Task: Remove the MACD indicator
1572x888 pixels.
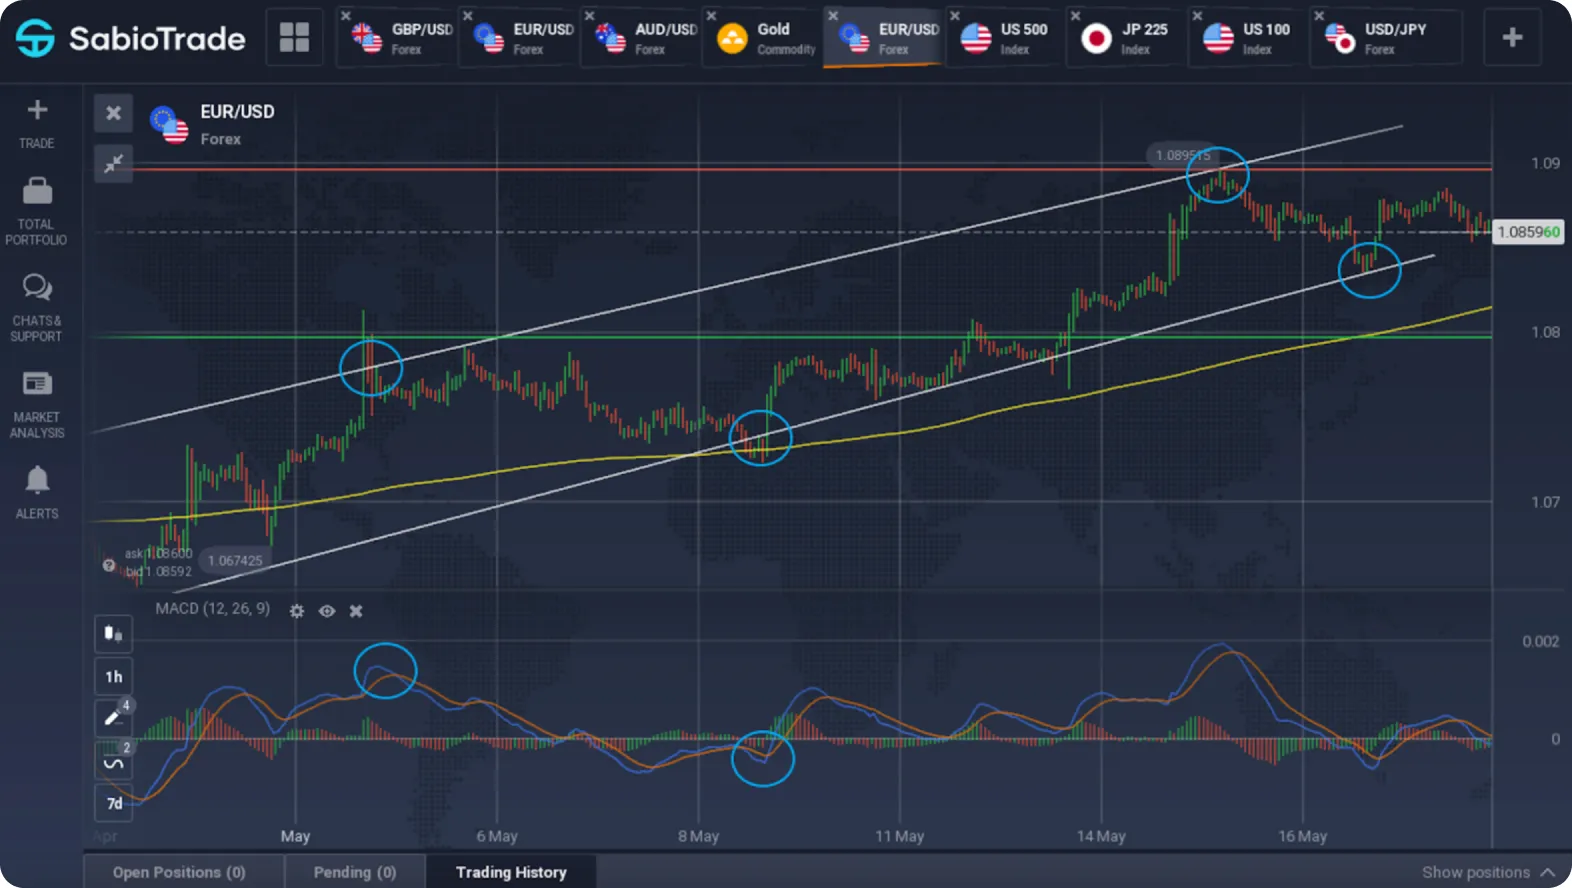Action: pyautogui.click(x=356, y=611)
